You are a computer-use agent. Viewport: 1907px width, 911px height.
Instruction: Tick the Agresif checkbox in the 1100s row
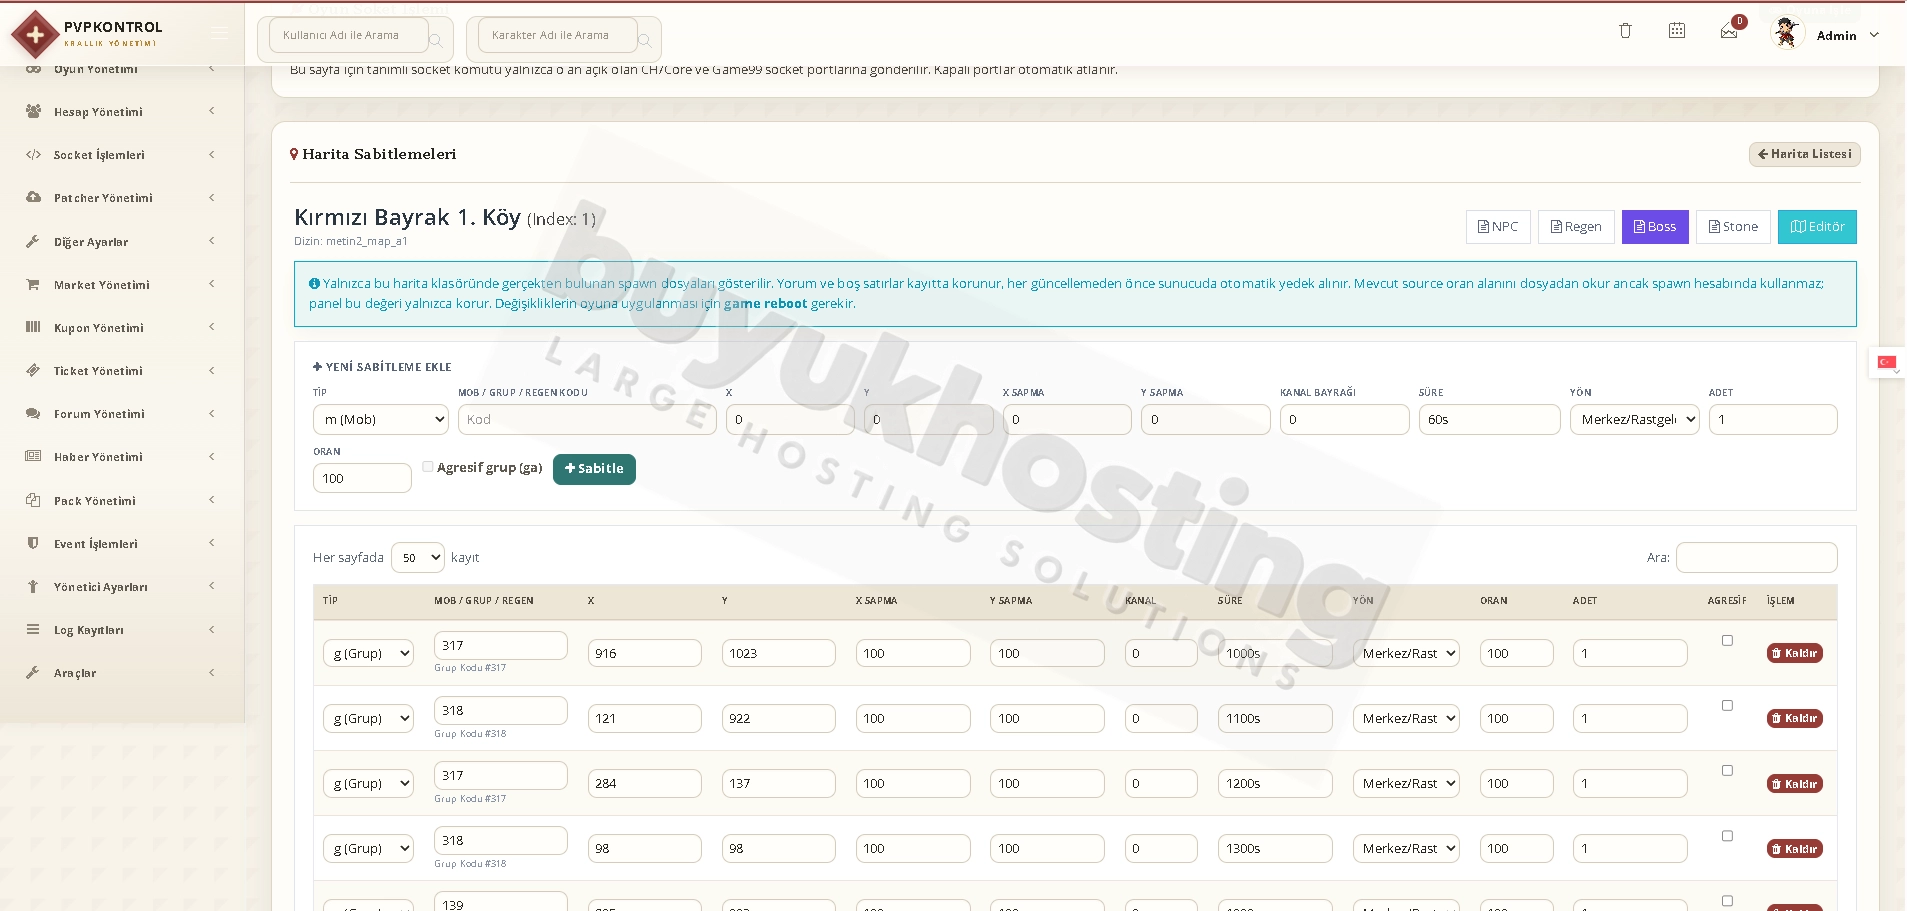point(1727,705)
